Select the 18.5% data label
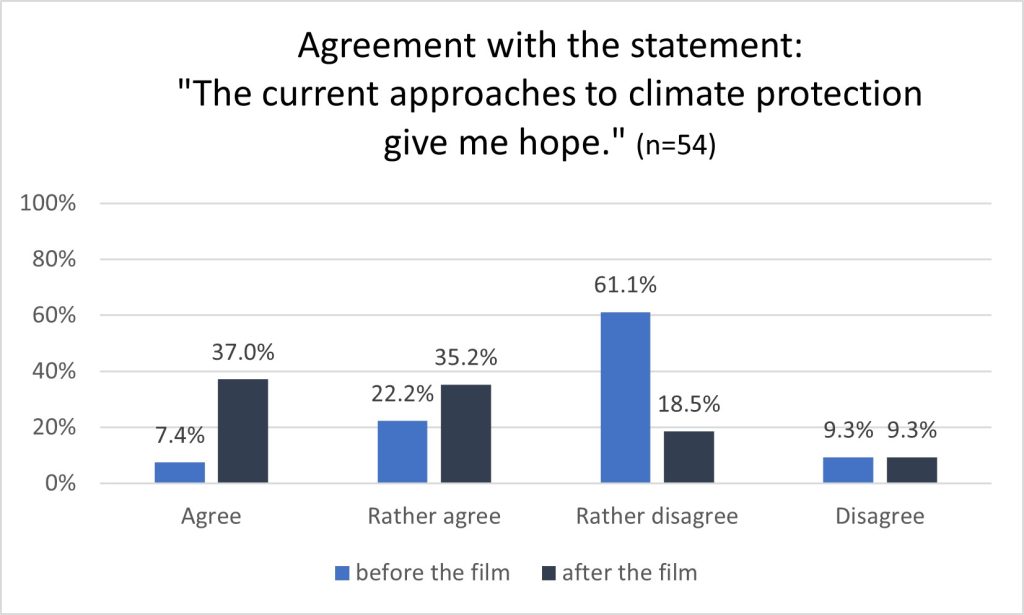Viewport: 1024px width, 615px height. (688, 405)
